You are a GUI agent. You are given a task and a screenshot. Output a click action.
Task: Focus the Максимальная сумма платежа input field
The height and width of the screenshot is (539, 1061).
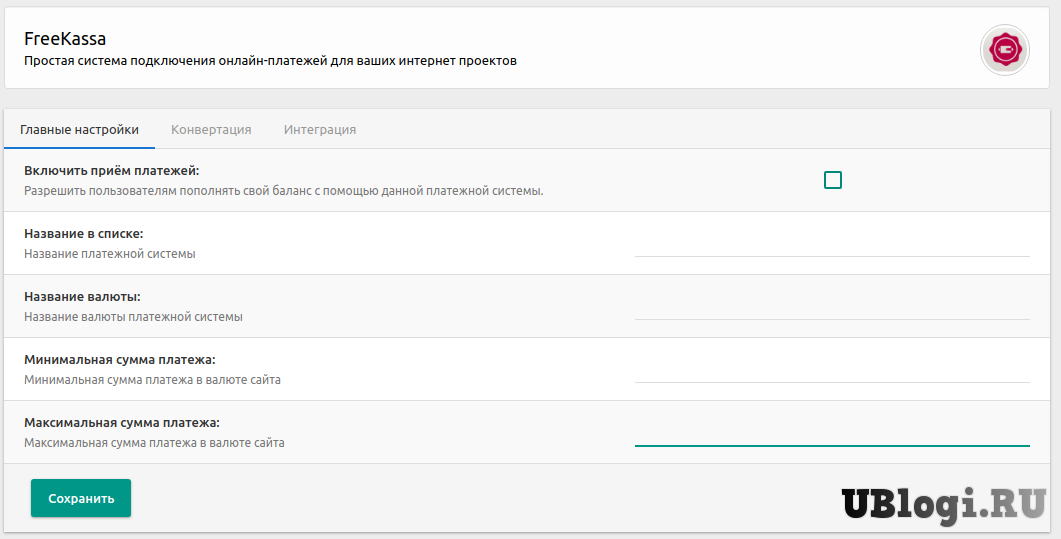(x=831, y=433)
